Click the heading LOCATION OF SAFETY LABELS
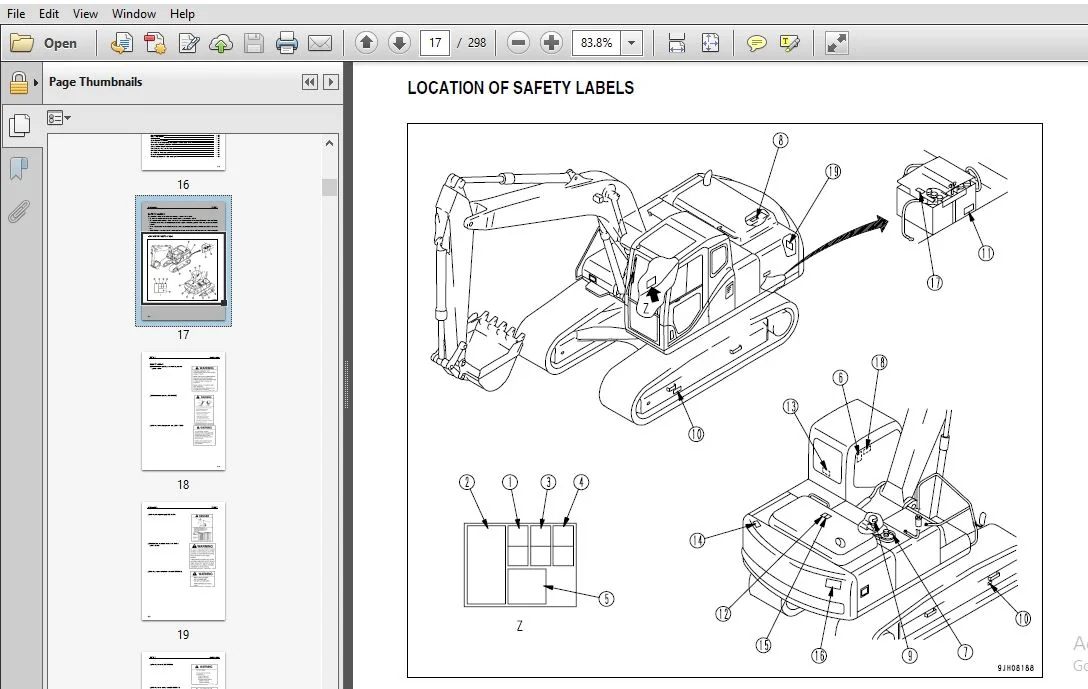 click(x=520, y=88)
